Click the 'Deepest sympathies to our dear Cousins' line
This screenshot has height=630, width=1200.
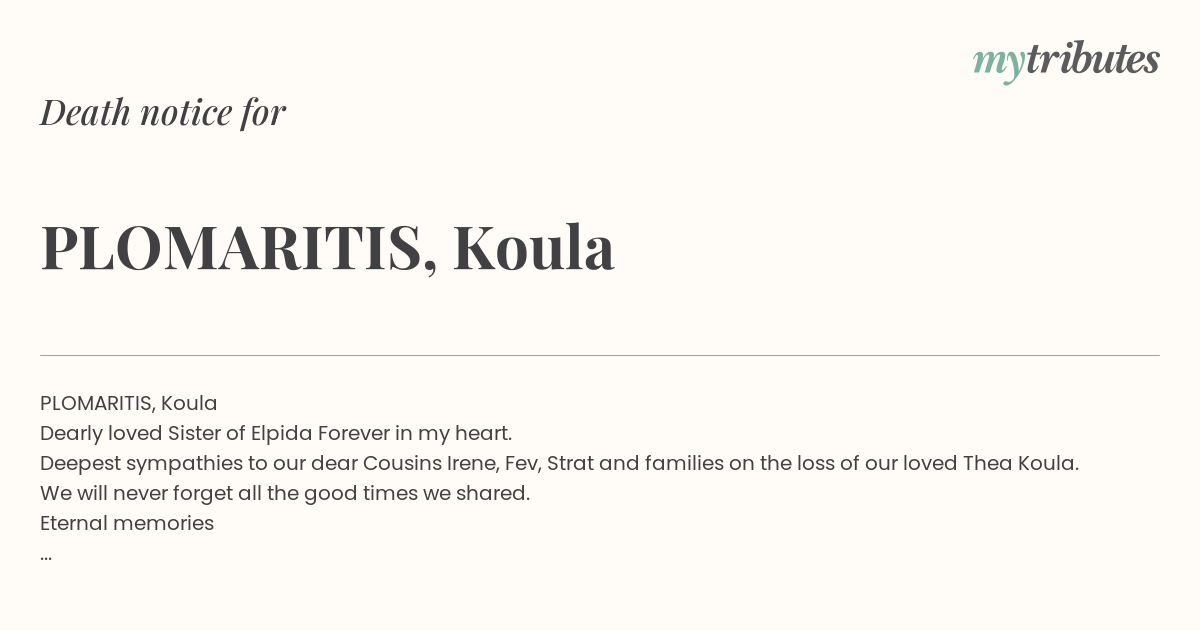[x=559, y=463]
